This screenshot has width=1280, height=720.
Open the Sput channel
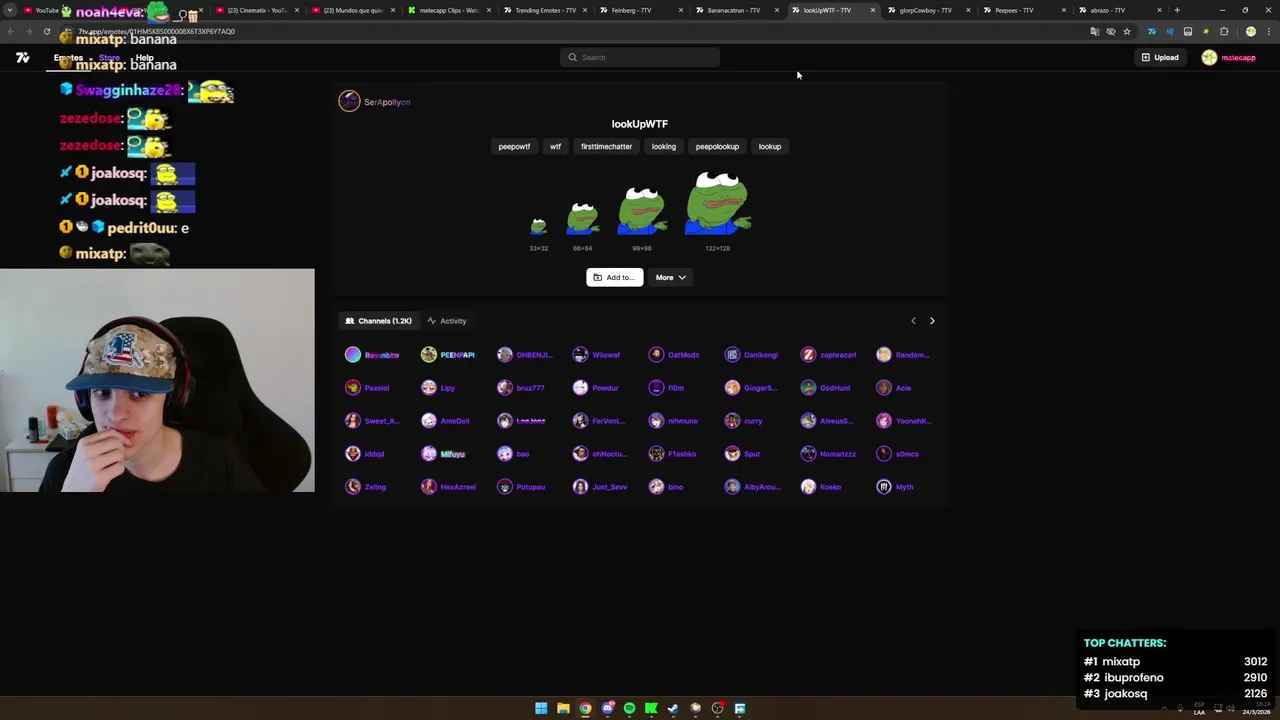pos(742,454)
